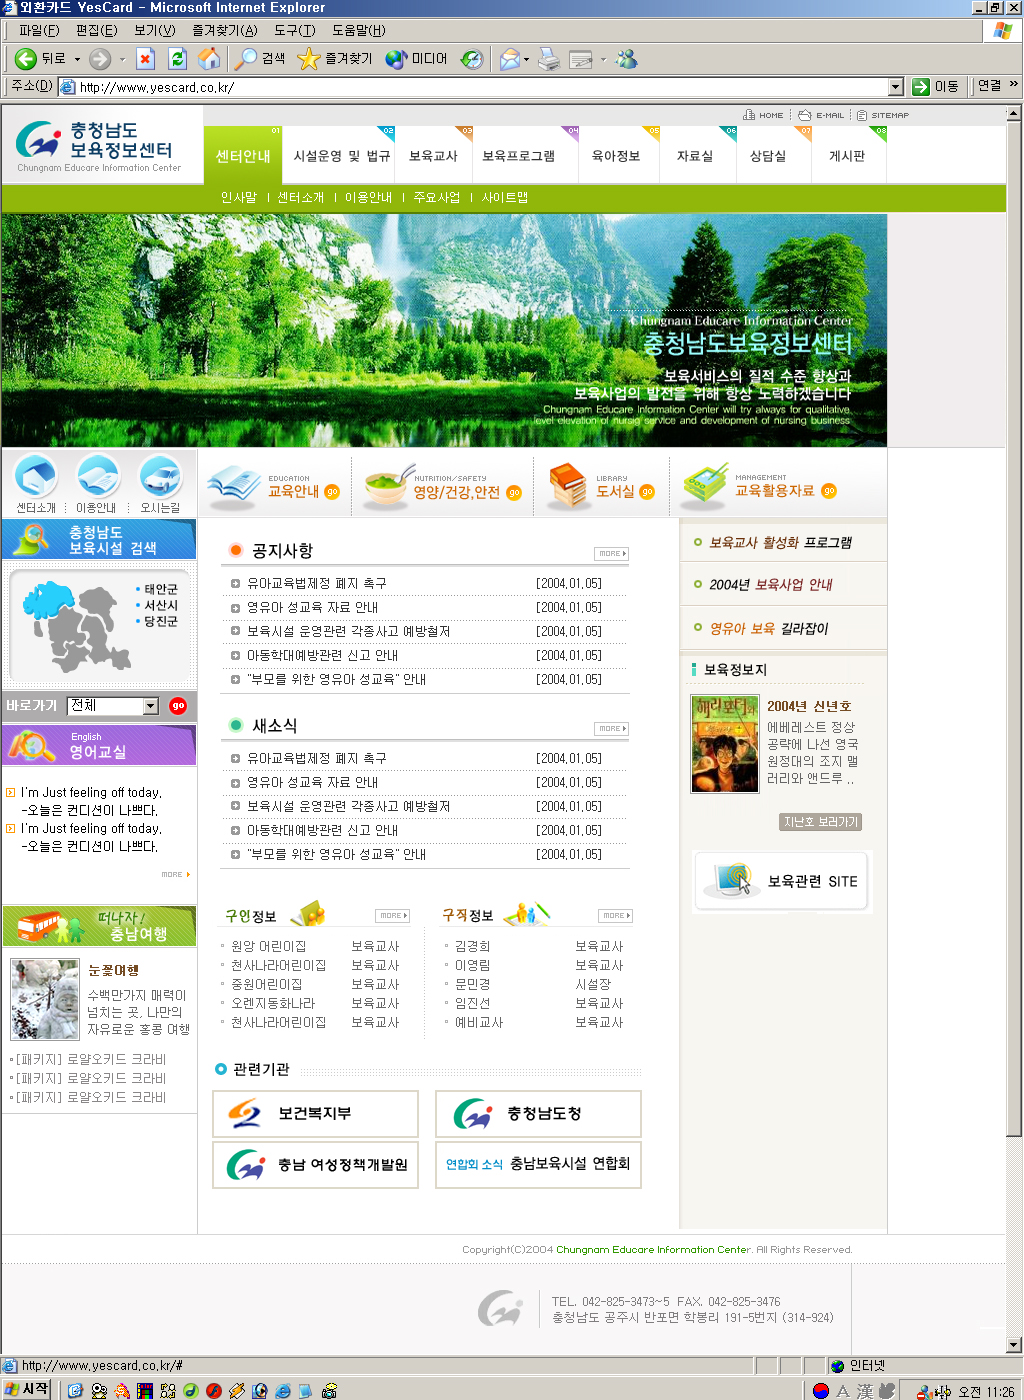Screen dimensions: 1024x1400
Task: Click the Harry Potter book cover thumbnail
Action: pyautogui.click(x=725, y=744)
